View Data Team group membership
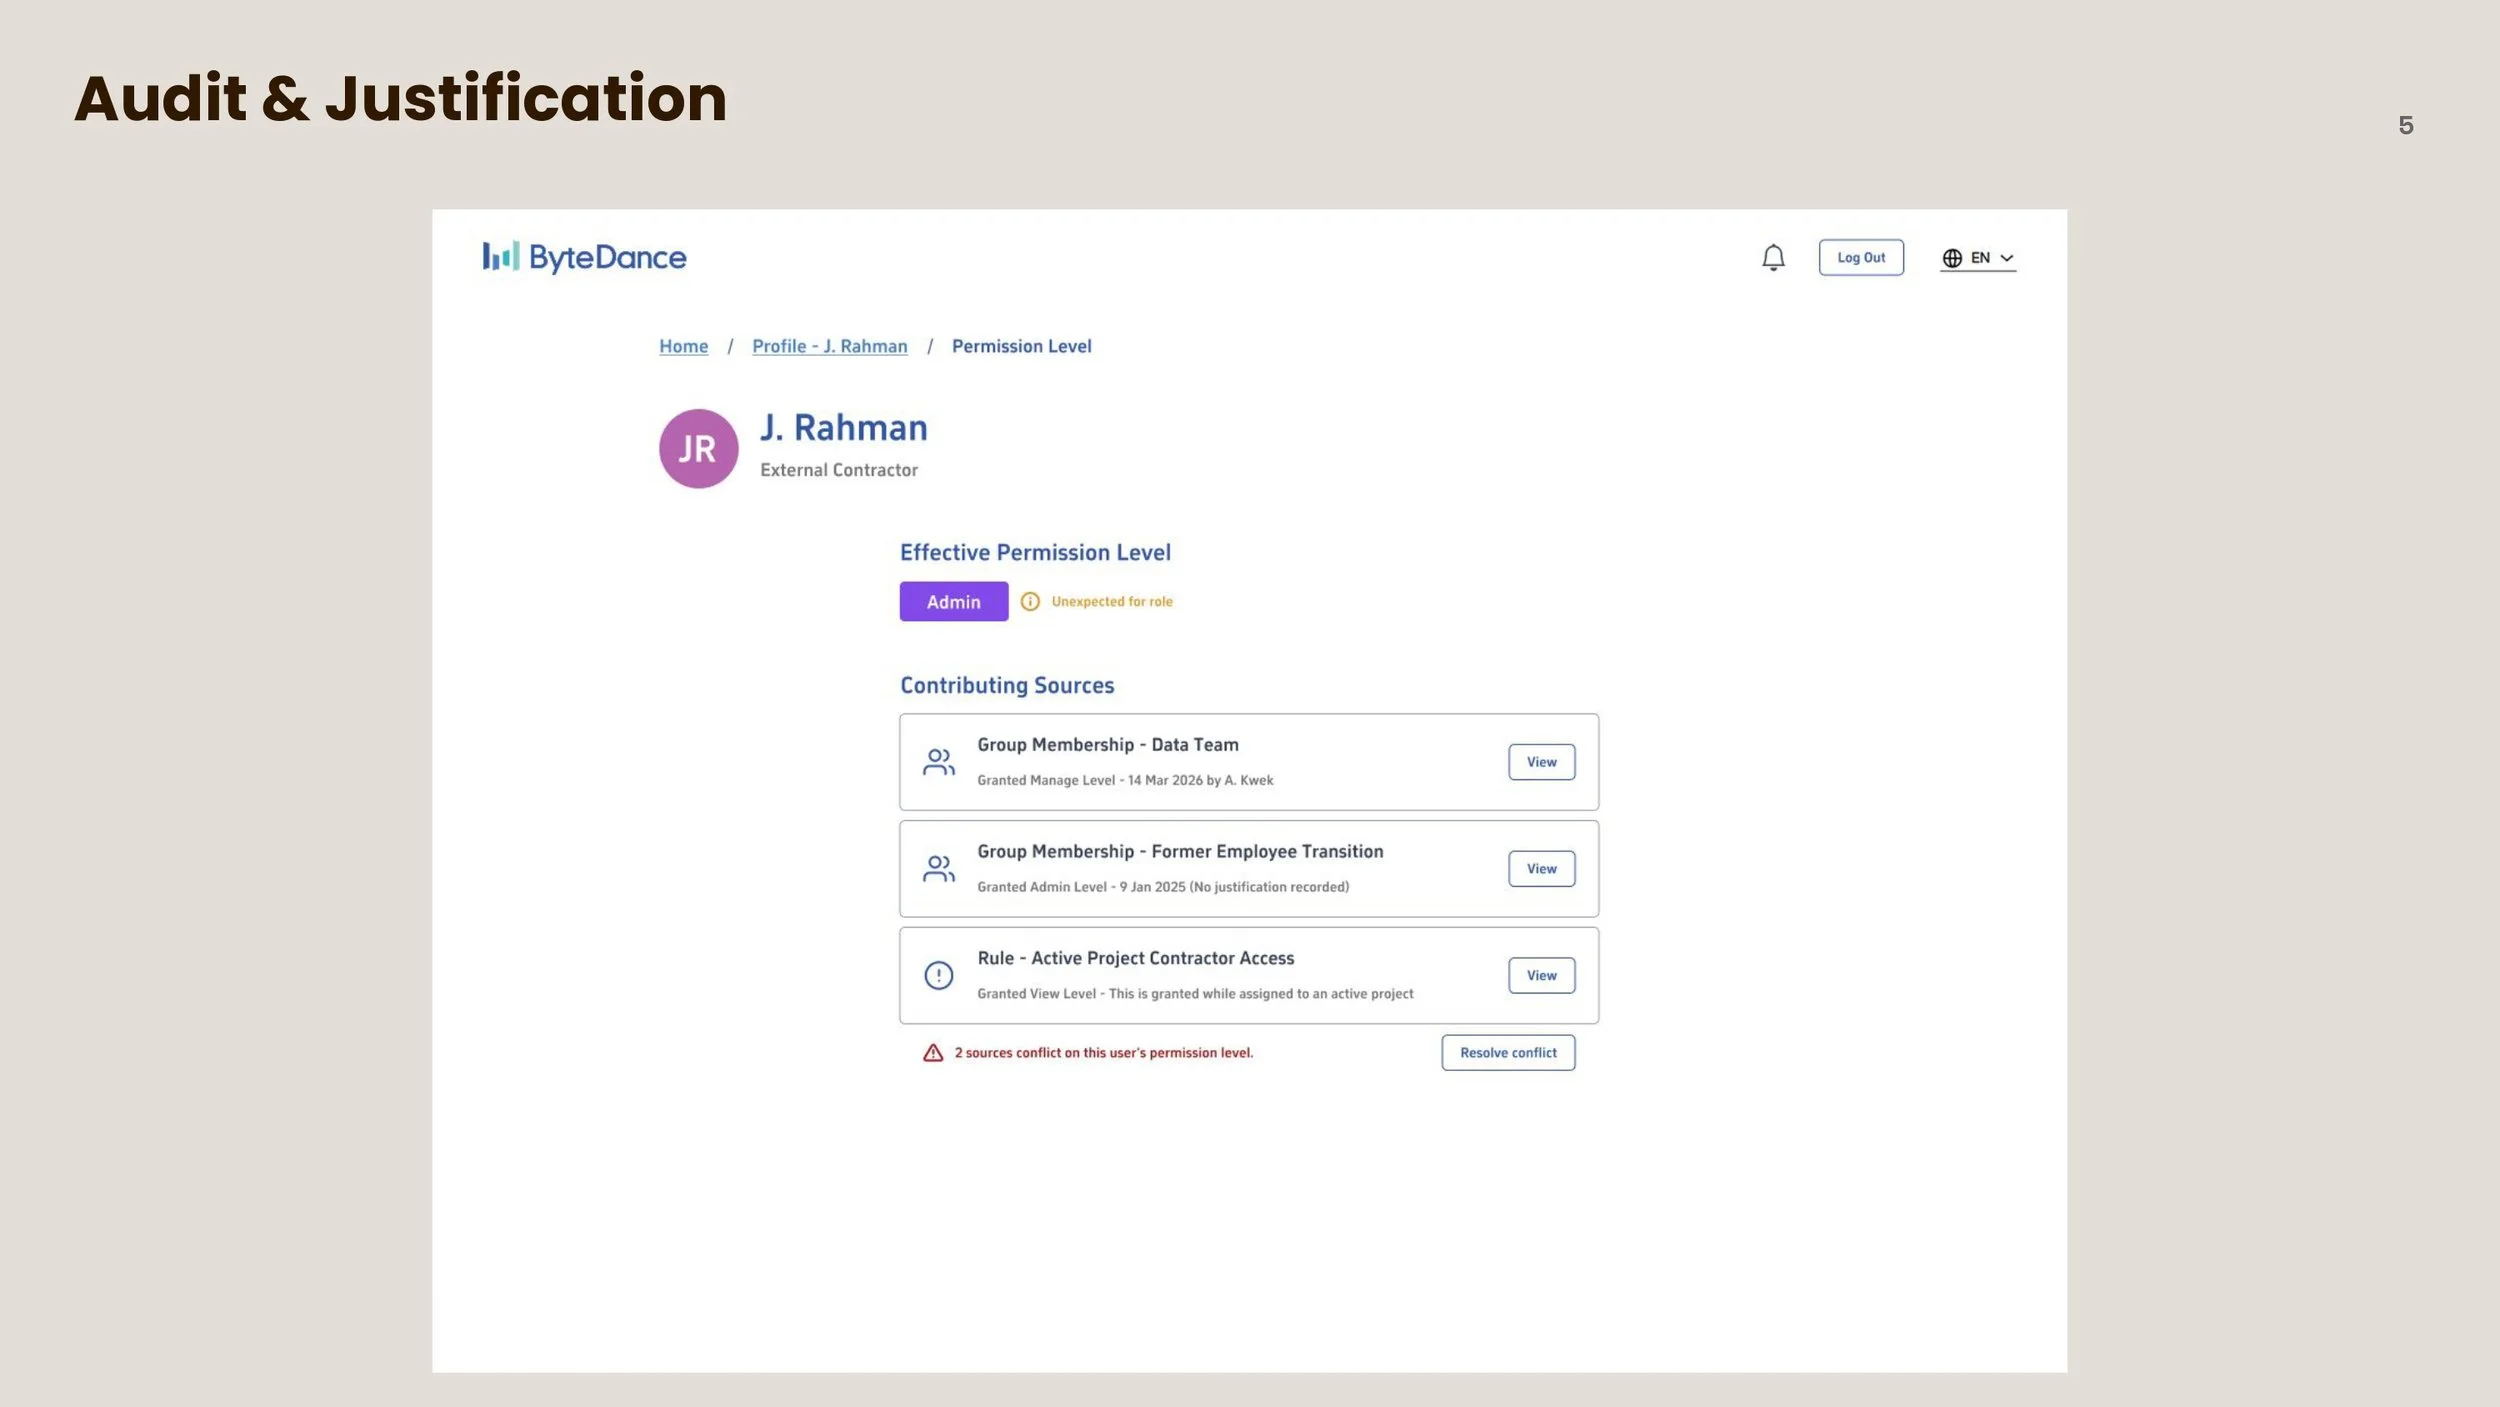Viewport: 2500px width, 1407px height. [x=1541, y=762]
